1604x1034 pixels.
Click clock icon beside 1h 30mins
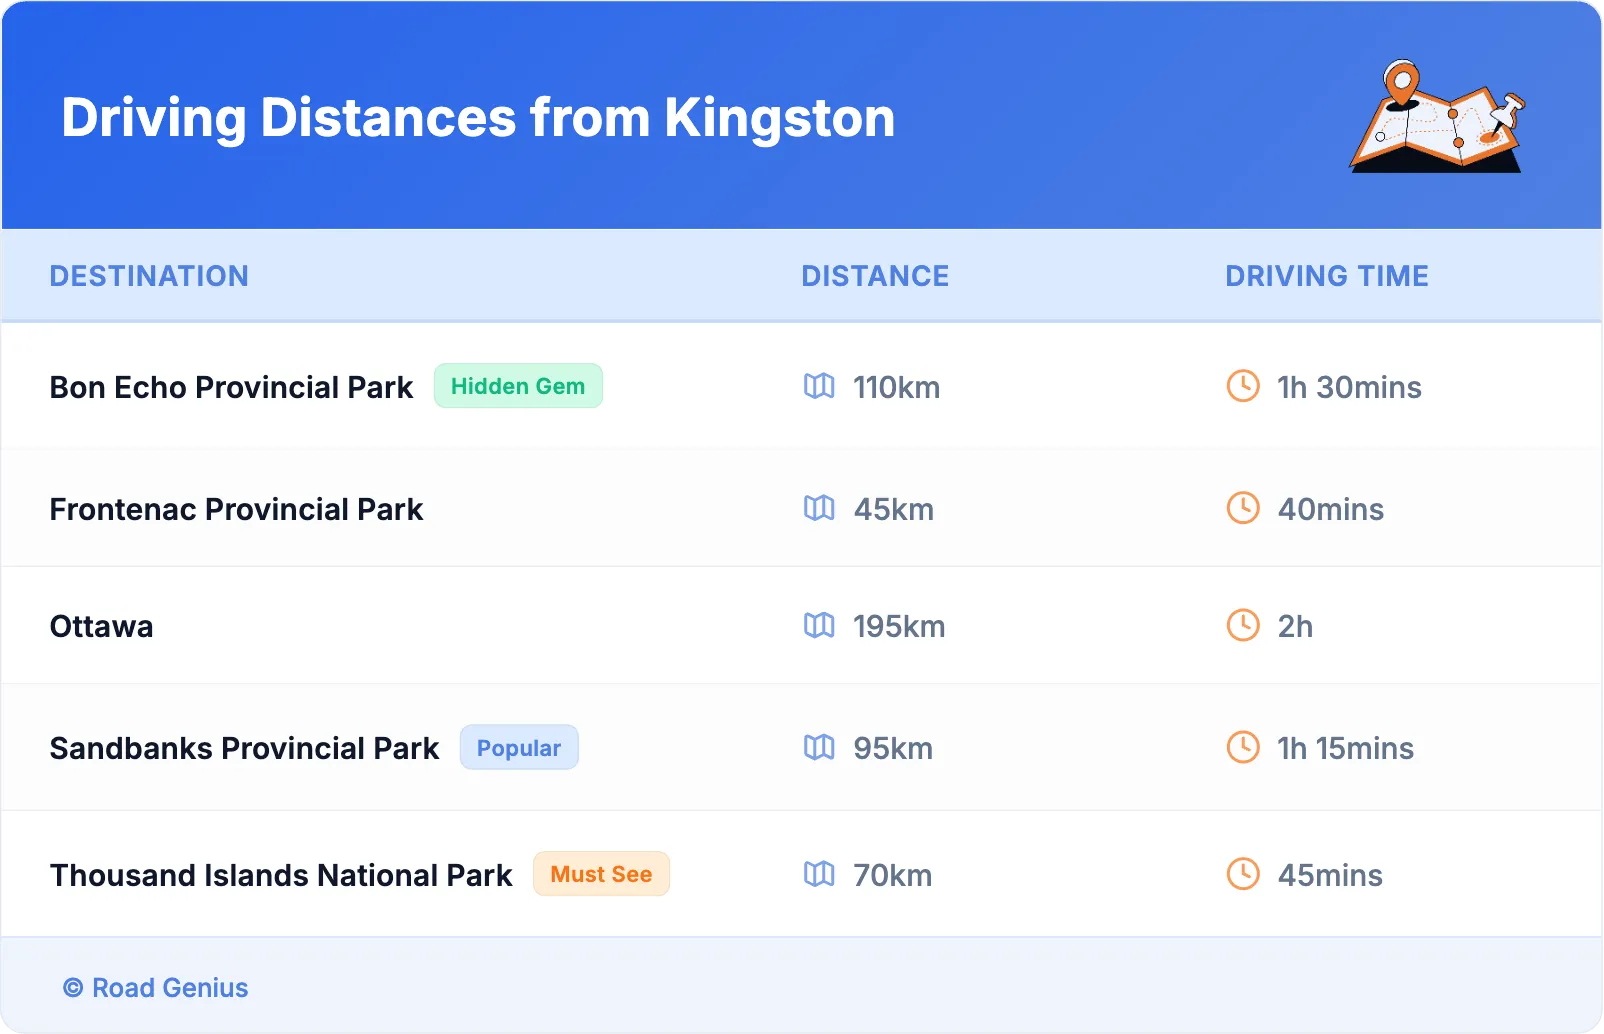pos(1243,386)
